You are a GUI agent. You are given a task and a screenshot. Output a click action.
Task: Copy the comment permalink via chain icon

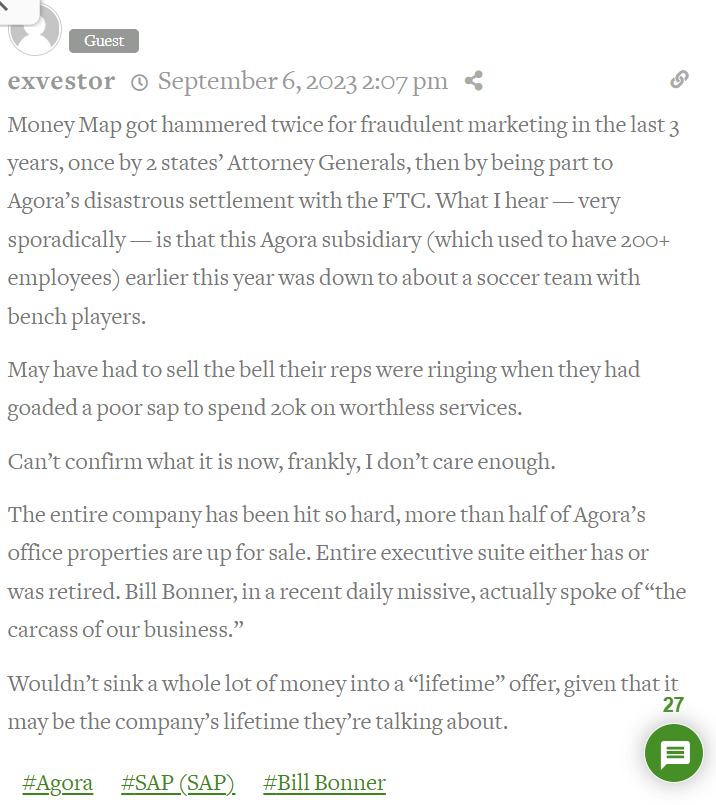pyautogui.click(x=679, y=80)
